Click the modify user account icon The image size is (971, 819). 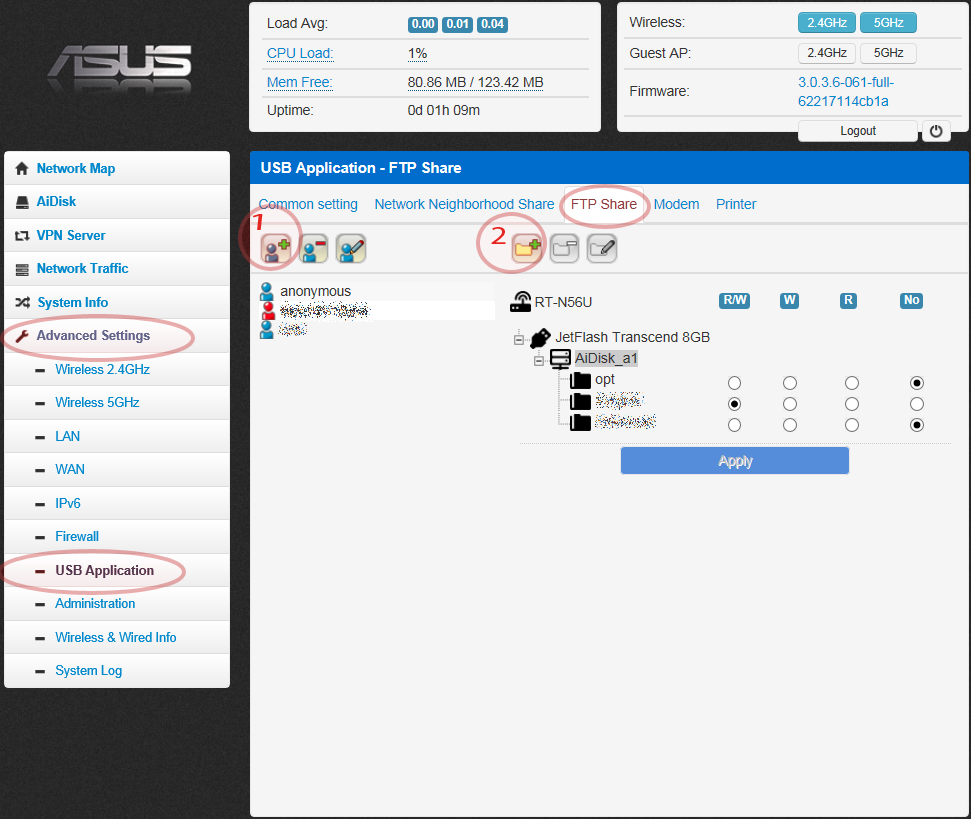coord(351,250)
